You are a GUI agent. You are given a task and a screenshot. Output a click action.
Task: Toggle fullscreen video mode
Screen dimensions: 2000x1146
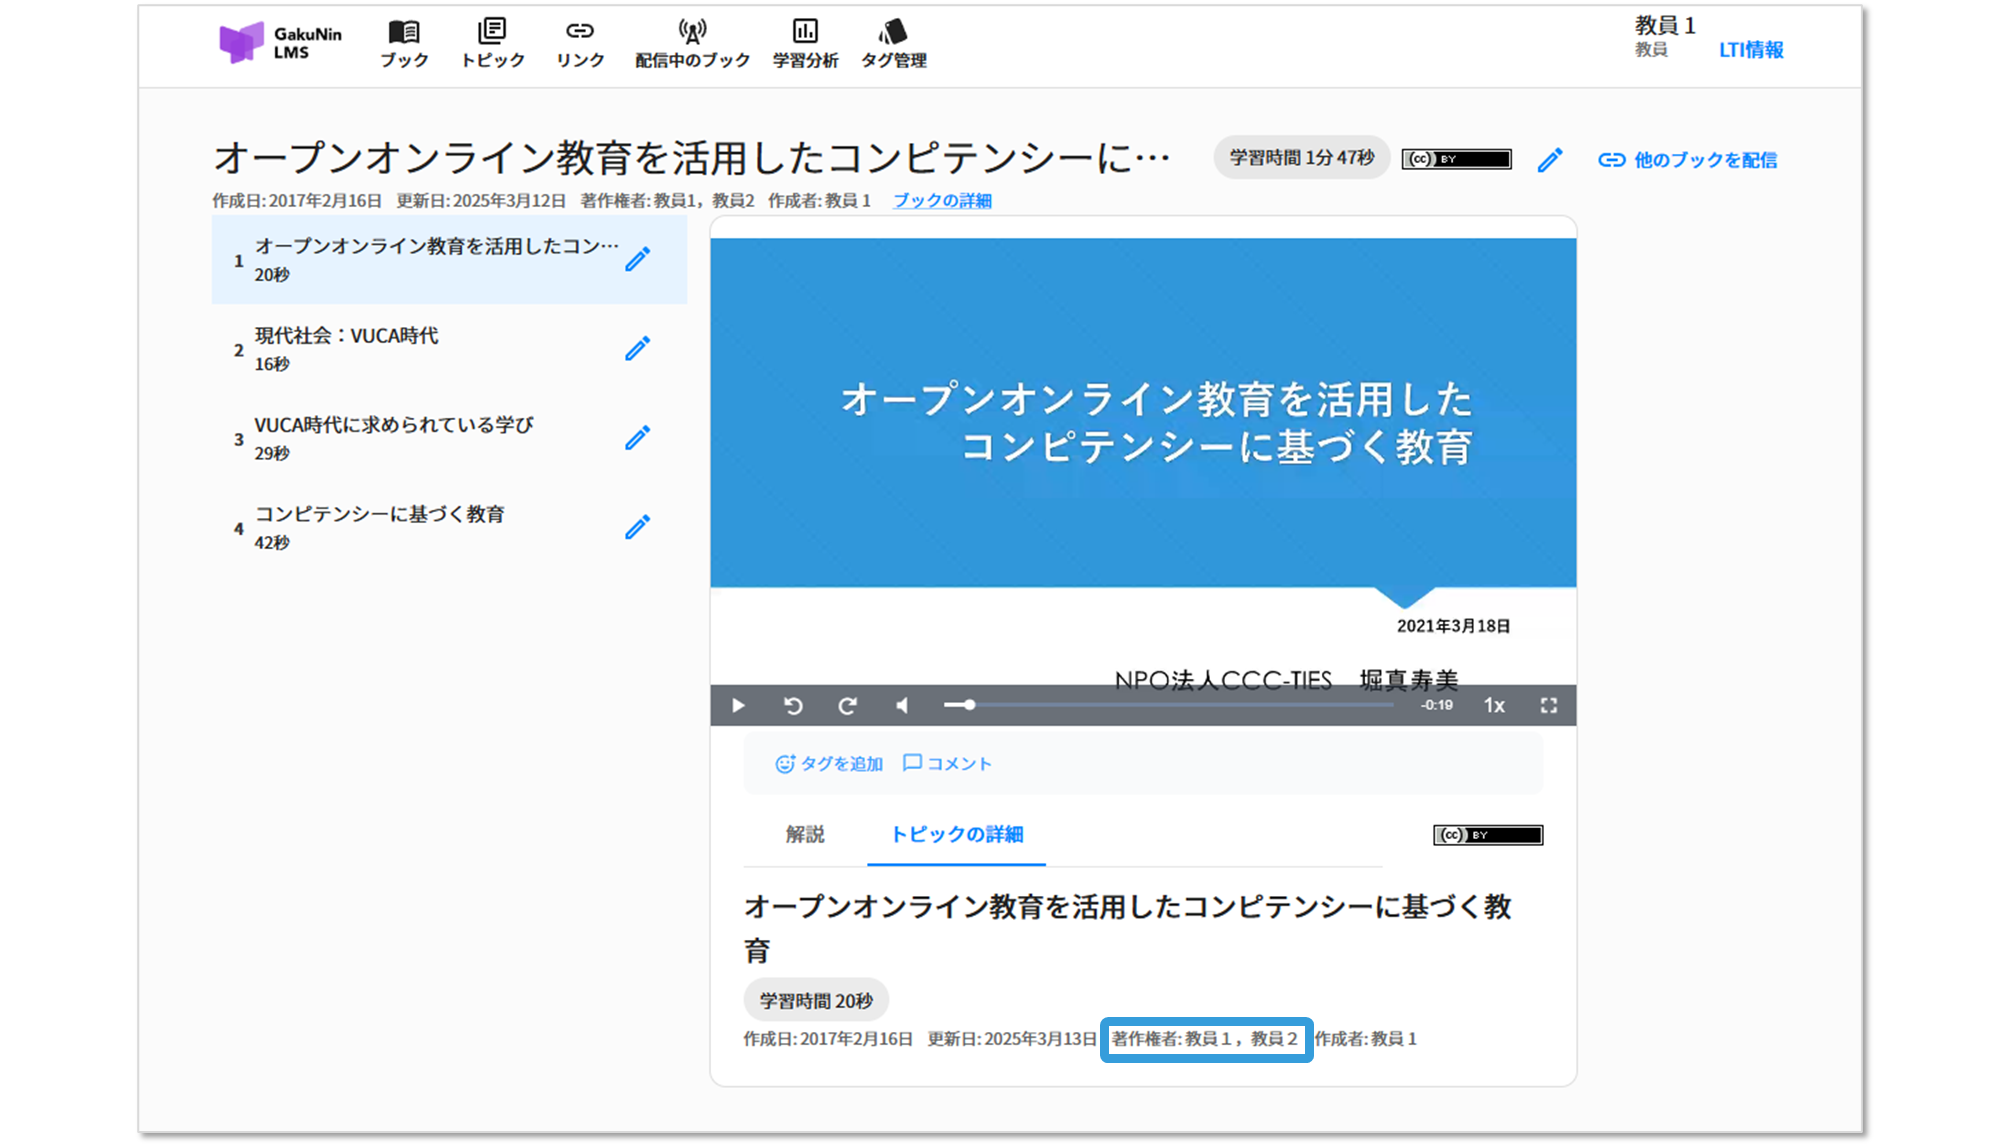[x=1548, y=706]
